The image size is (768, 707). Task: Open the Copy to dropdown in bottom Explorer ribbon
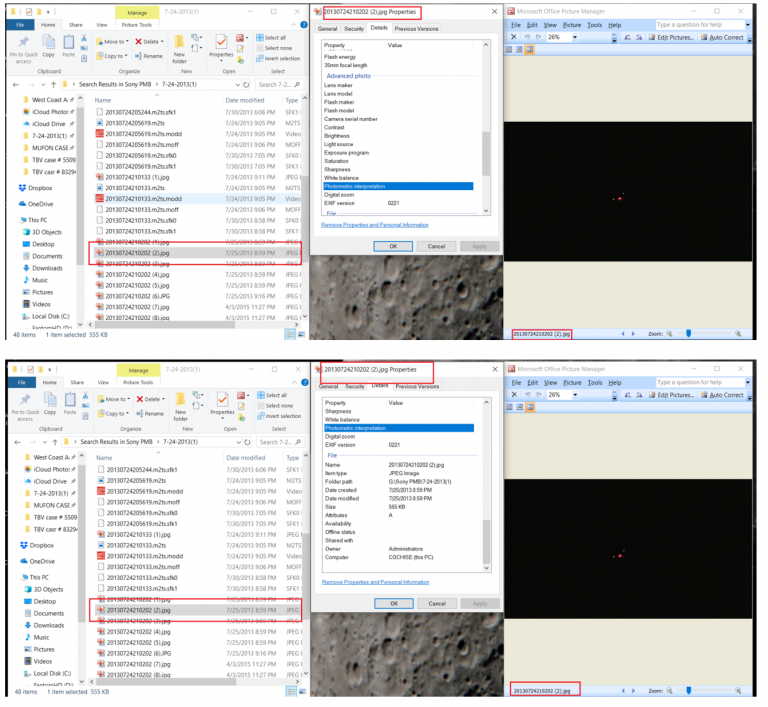pyautogui.click(x=115, y=413)
